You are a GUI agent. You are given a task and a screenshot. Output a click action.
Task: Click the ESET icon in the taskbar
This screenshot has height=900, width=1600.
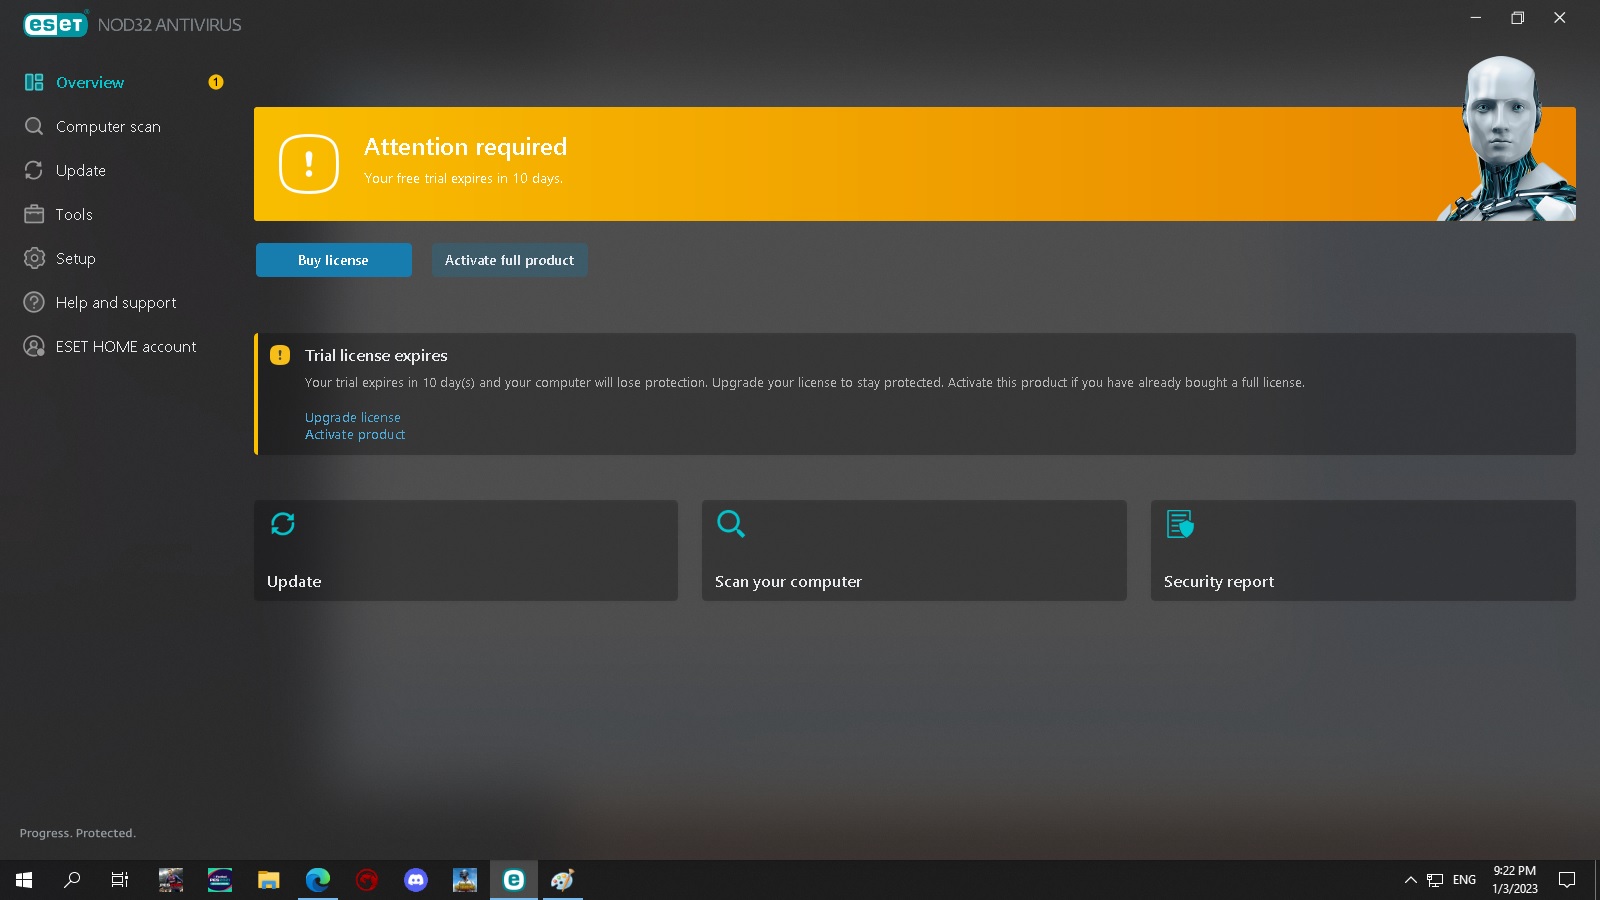click(514, 880)
